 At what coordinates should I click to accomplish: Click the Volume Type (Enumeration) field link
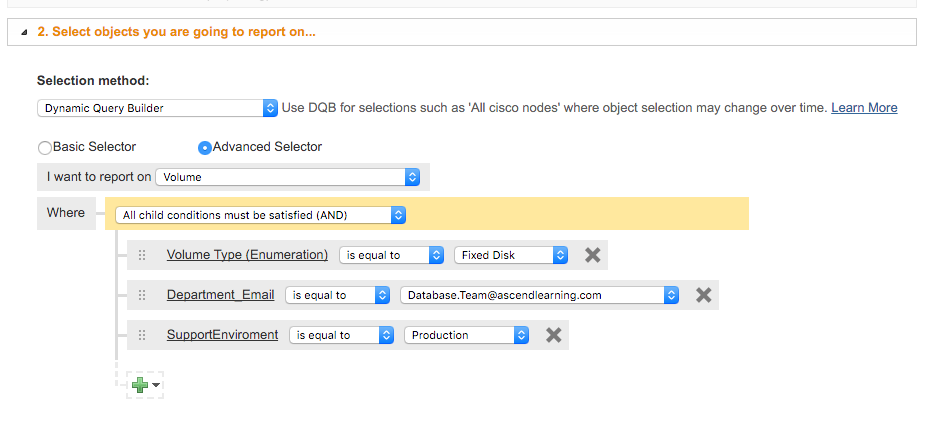[247, 255]
